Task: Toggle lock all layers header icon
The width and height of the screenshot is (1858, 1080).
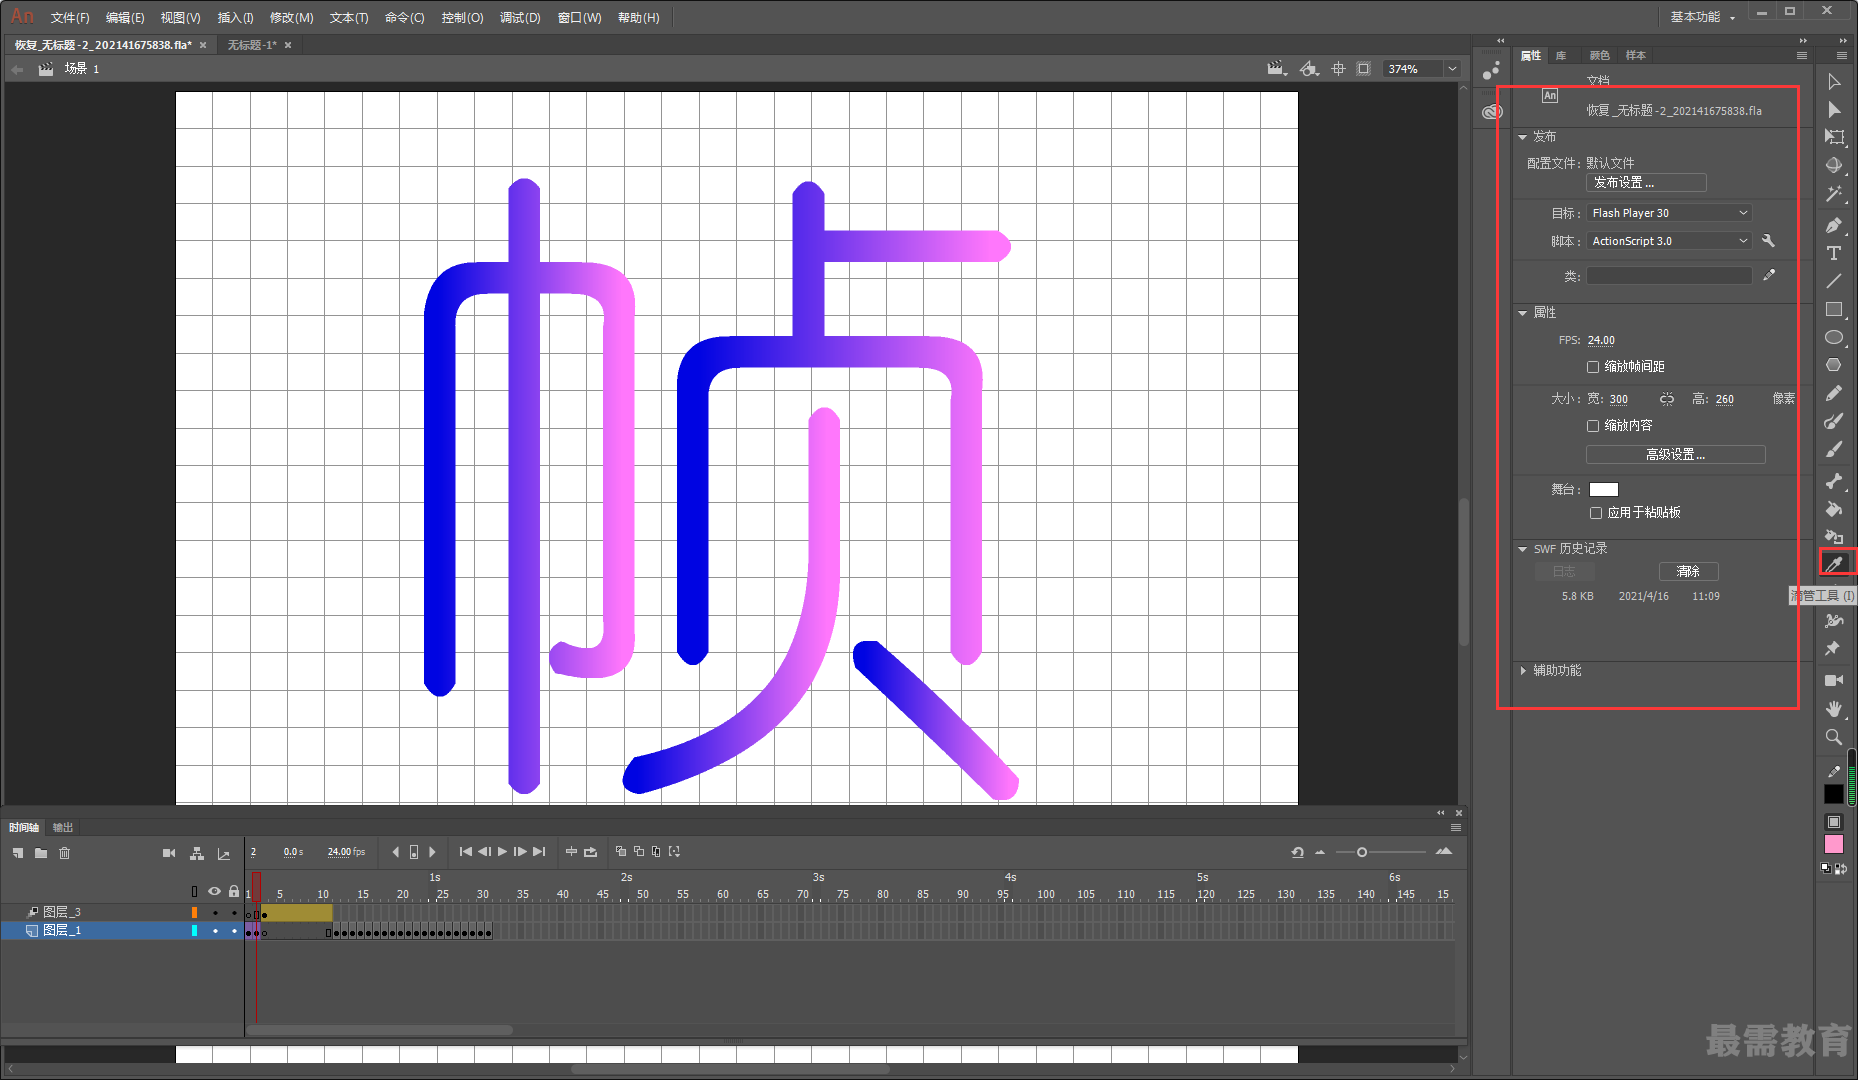Action: click(234, 891)
